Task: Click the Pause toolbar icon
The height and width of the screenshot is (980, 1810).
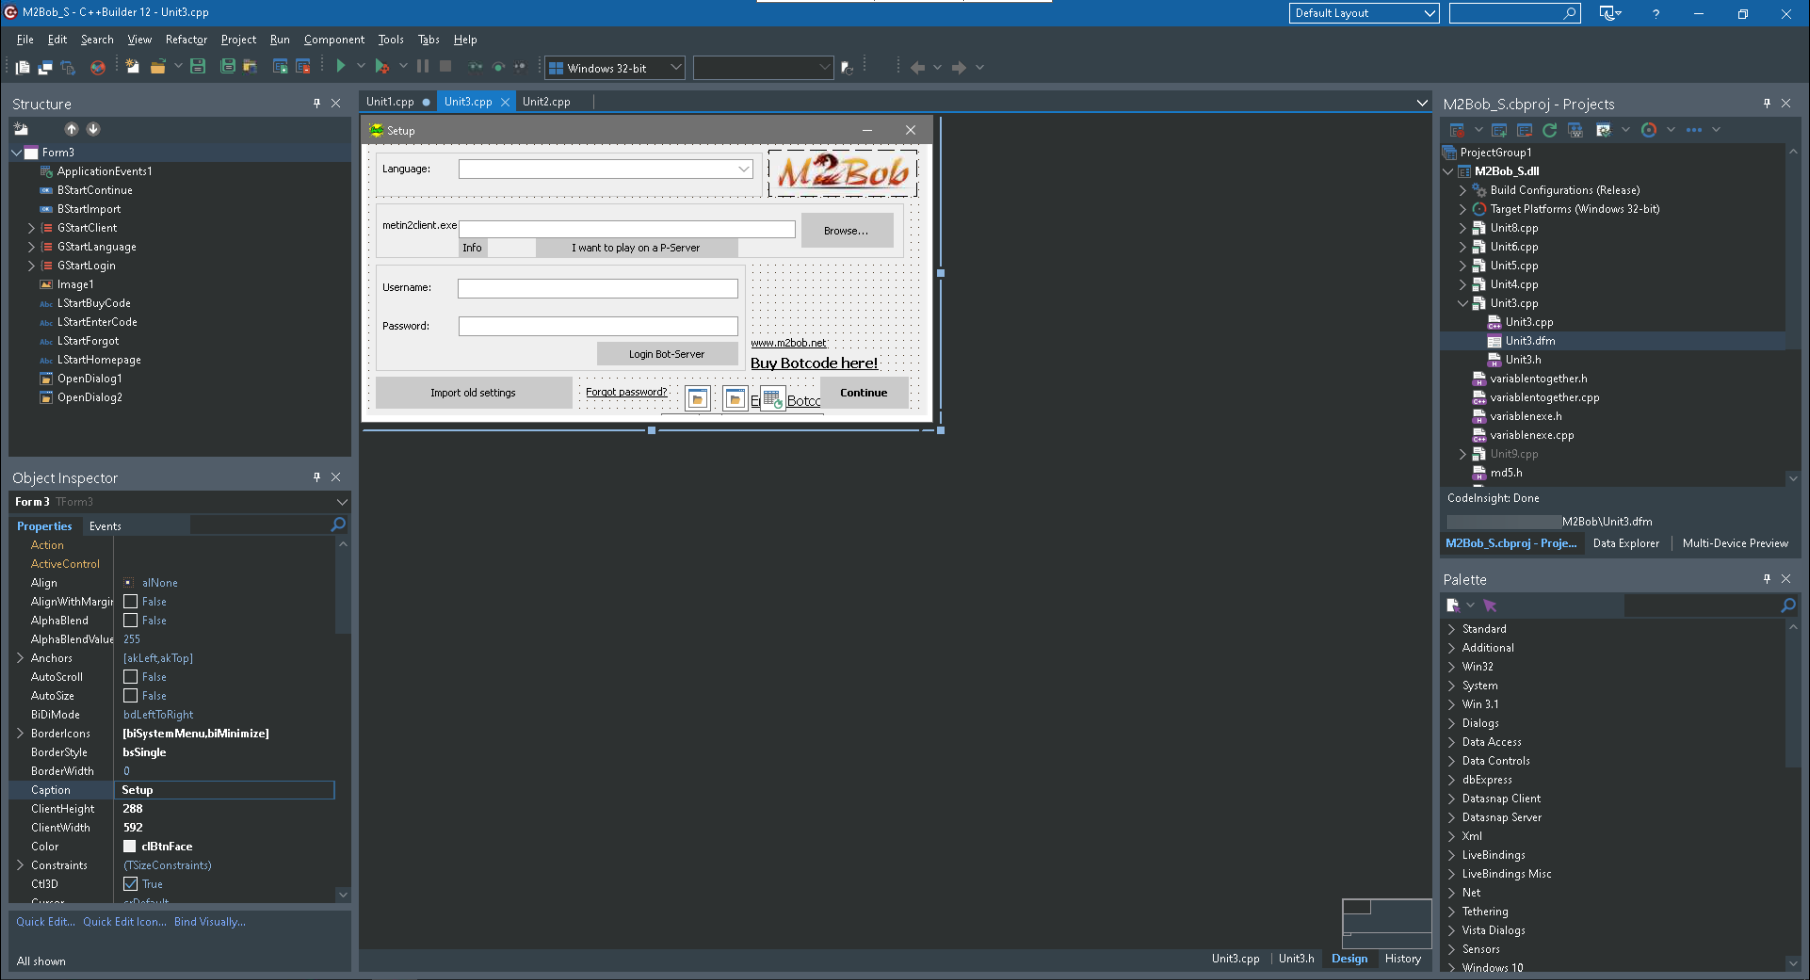Action: click(423, 66)
